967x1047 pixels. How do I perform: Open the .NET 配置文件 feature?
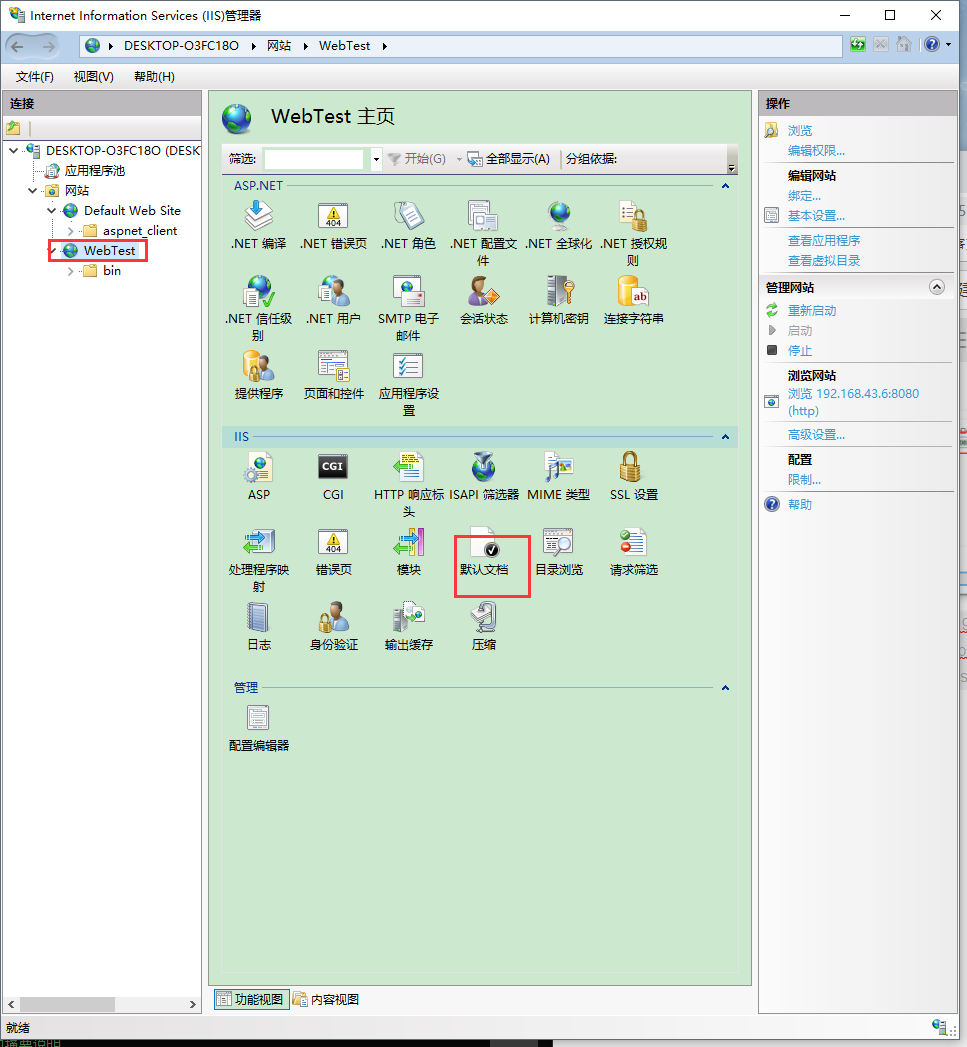click(483, 234)
